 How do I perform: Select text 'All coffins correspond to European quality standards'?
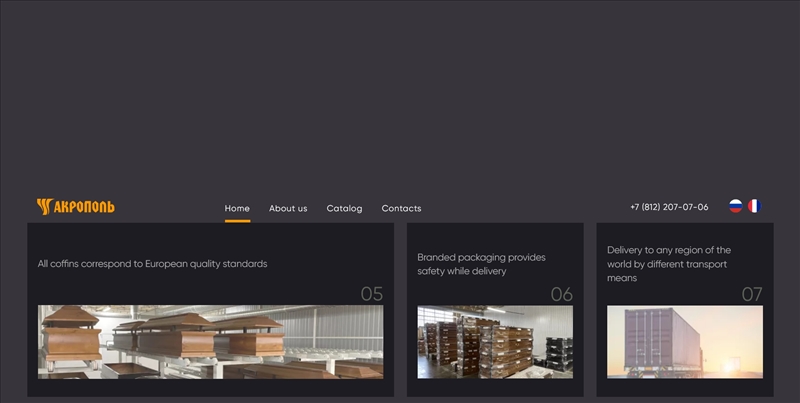click(153, 264)
